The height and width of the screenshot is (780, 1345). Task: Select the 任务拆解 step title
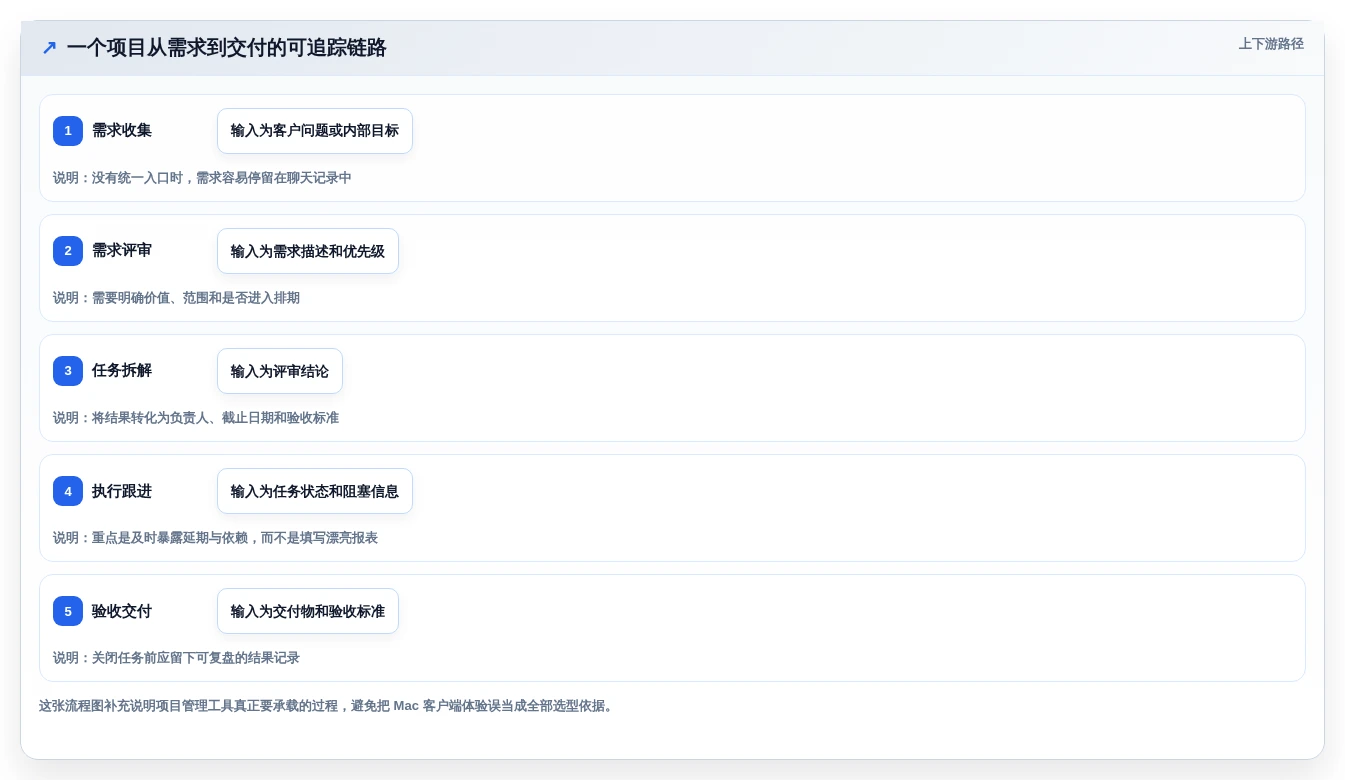click(x=122, y=371)
